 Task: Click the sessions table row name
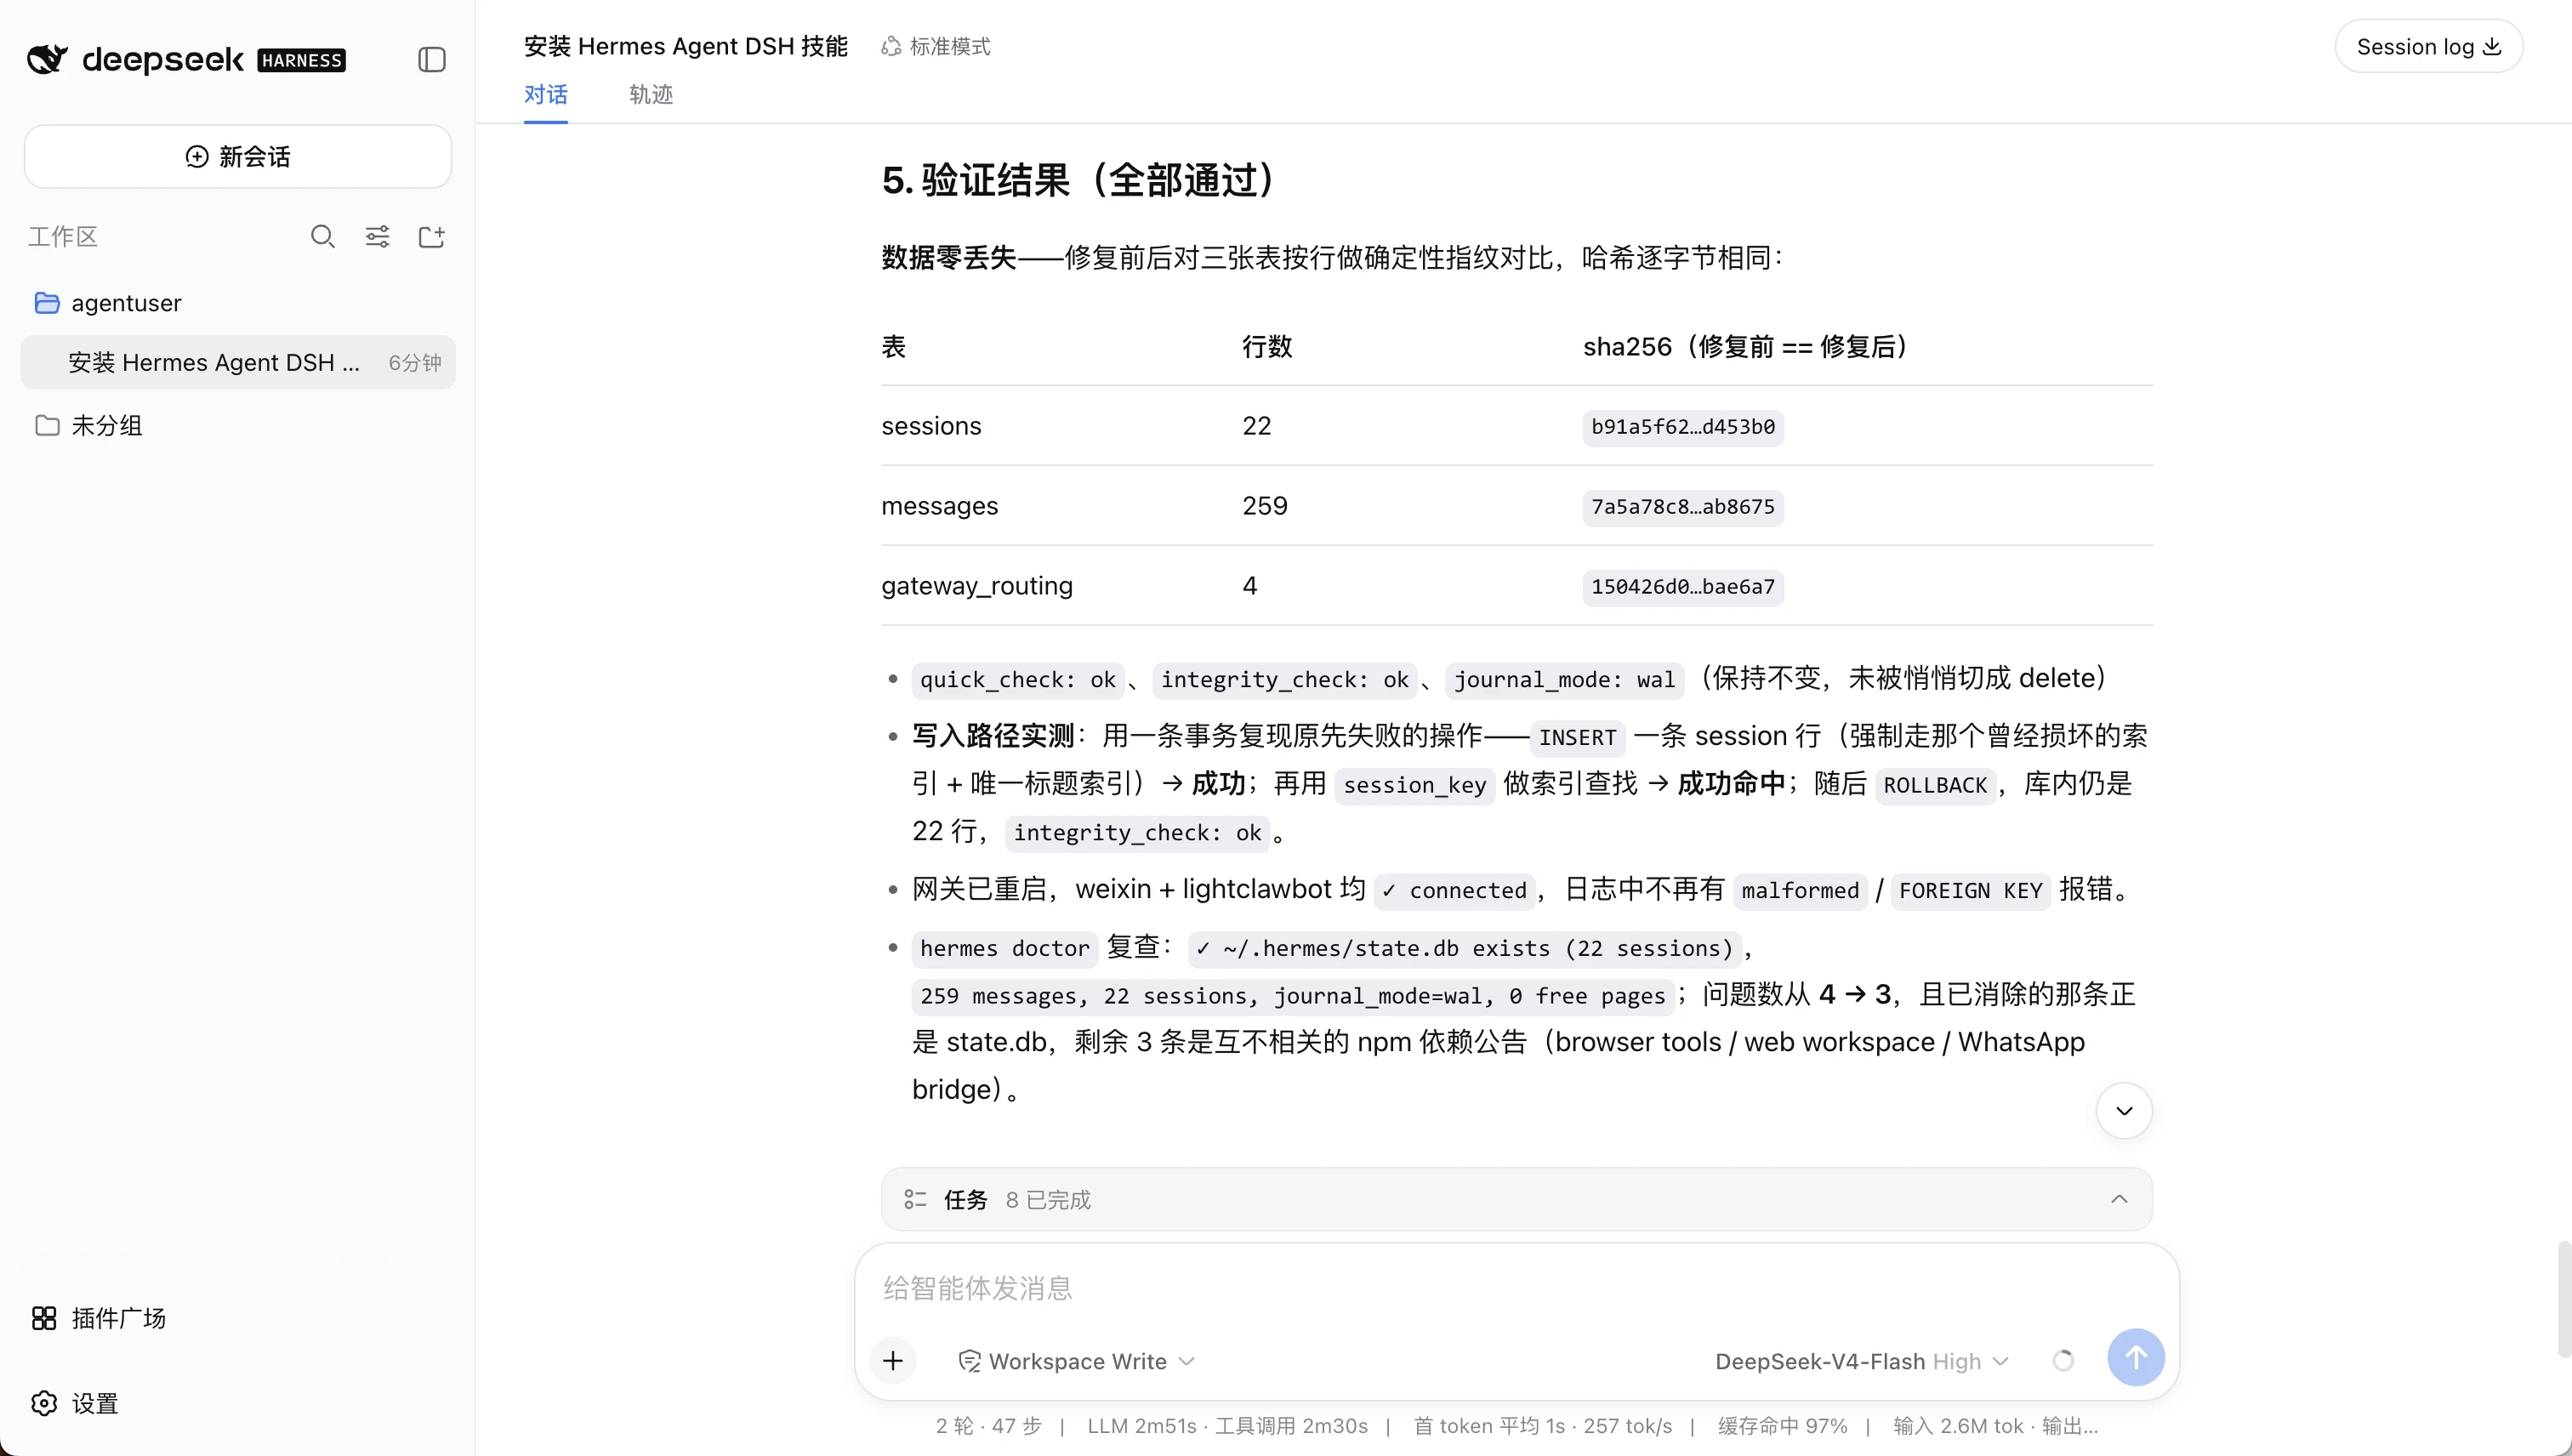[x=931, y=426]
